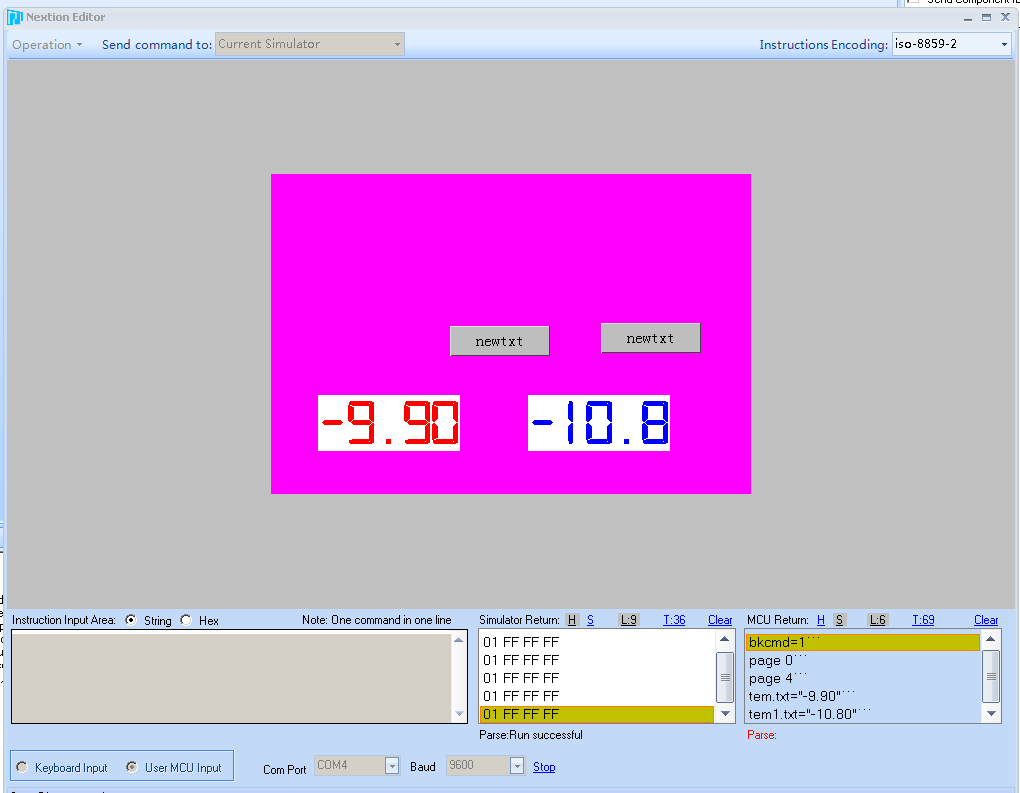
Task: Open the Com Port COM4 dropdown
Action: click(x=392, y=766)
